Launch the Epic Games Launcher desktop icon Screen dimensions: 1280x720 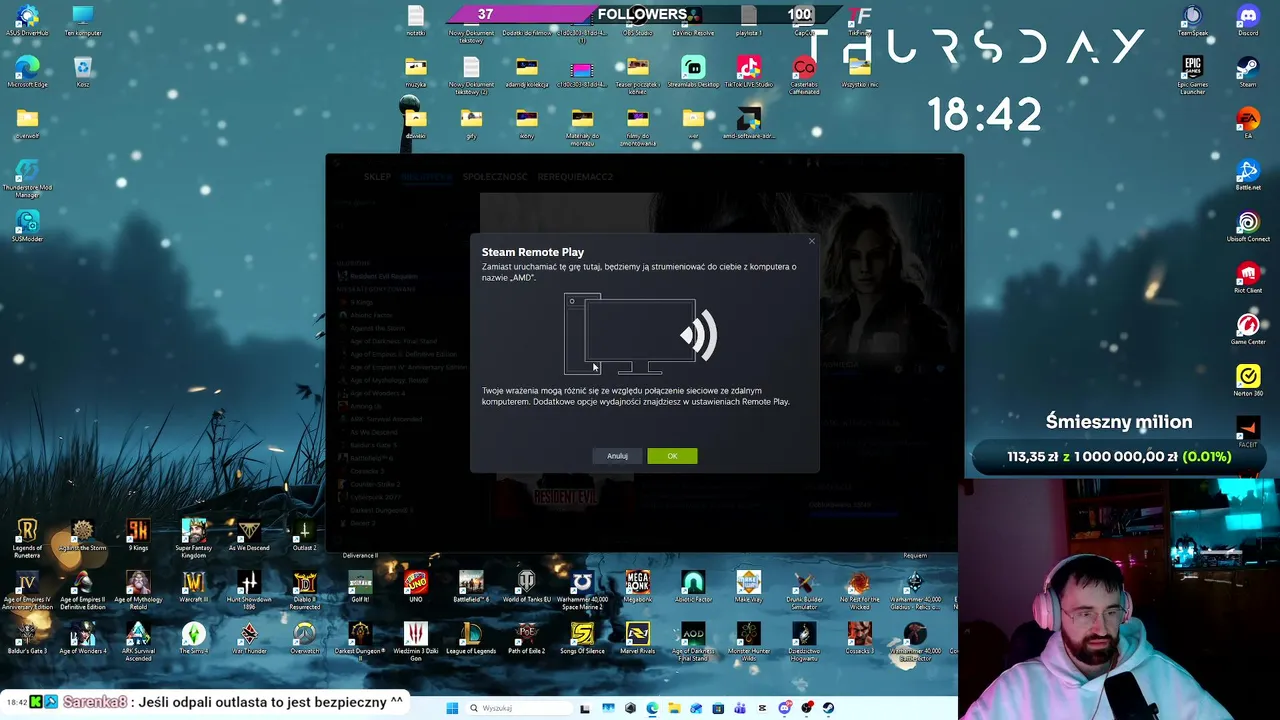coord(1192,75)
